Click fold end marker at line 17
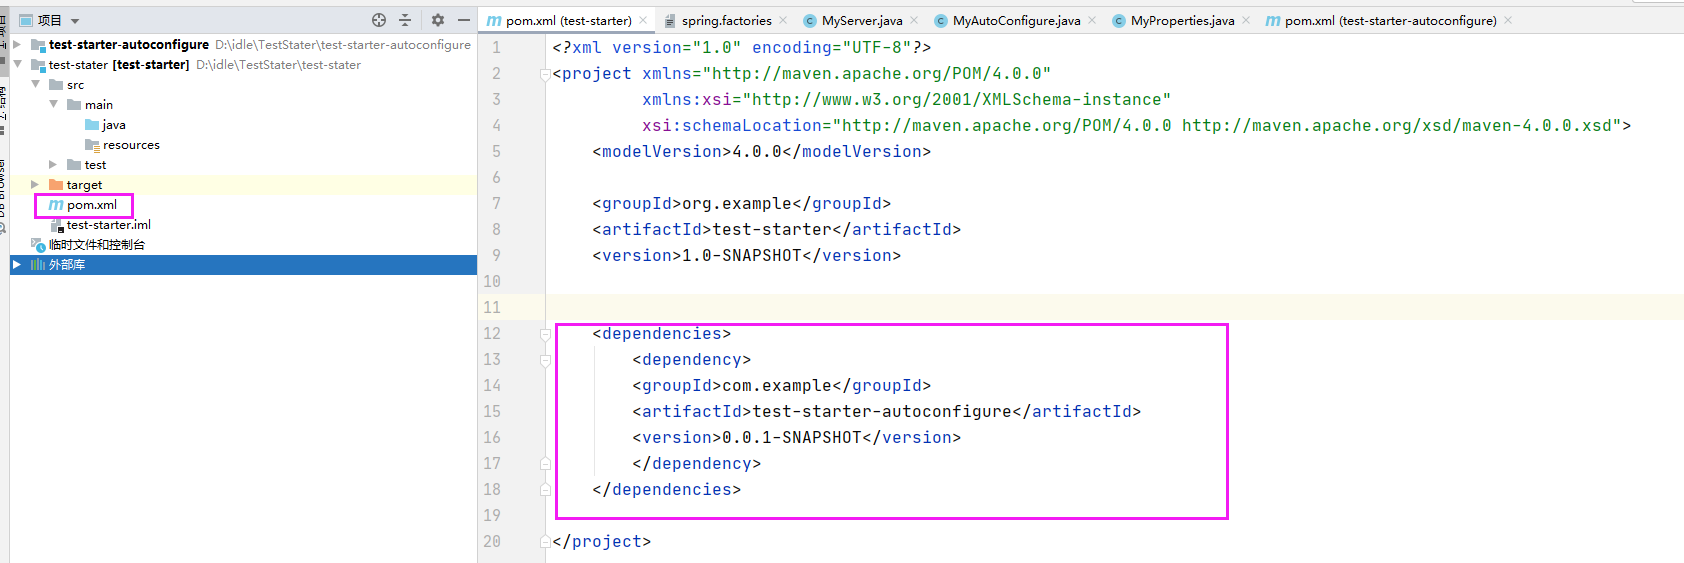1684x563 pixels. point(545,464)
